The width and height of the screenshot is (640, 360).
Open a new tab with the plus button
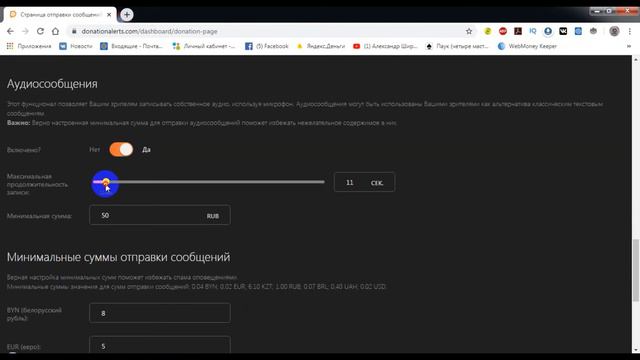pyautogui.click(x=127, y=15)
